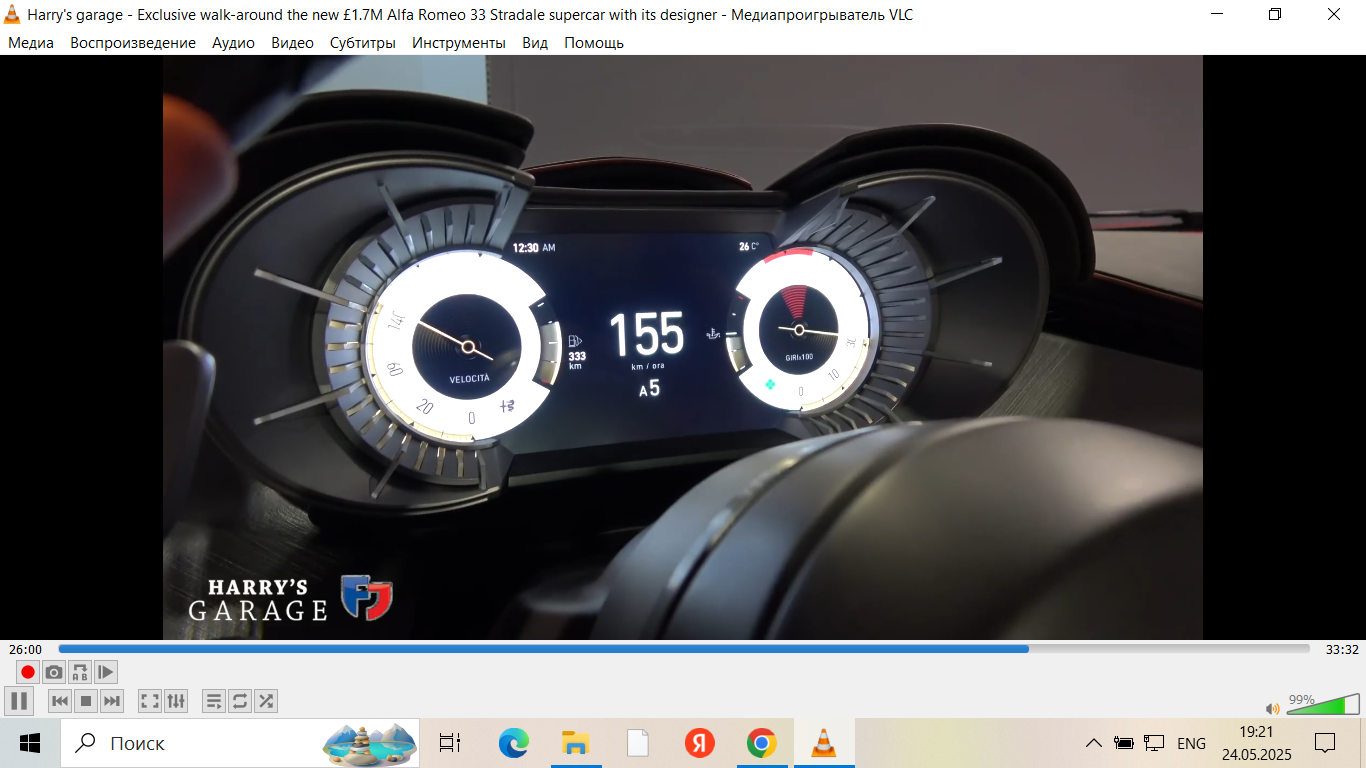The height and width of the screenshot is (768, 1366).
Task: Open the Инструменты menu
Action: (x=459, y=43)
